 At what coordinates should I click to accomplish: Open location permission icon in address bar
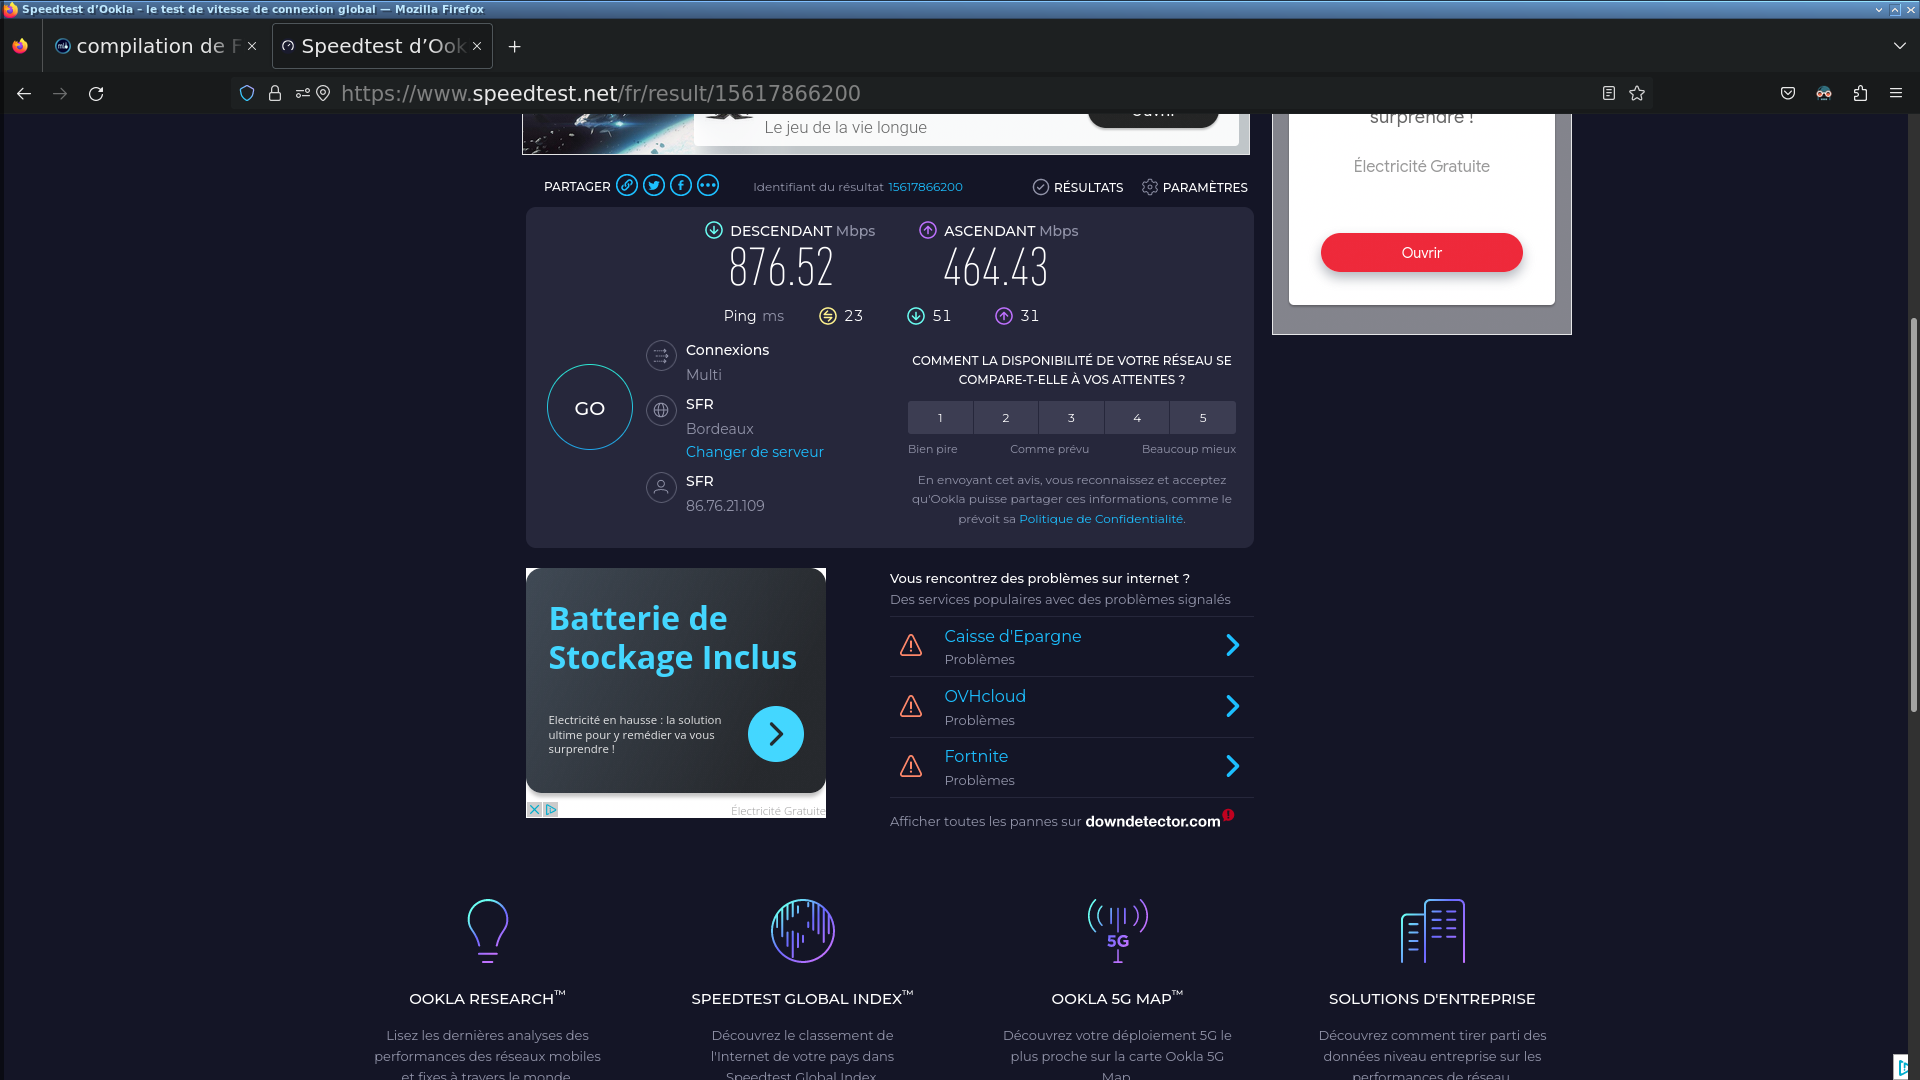(x=323, y=93)
